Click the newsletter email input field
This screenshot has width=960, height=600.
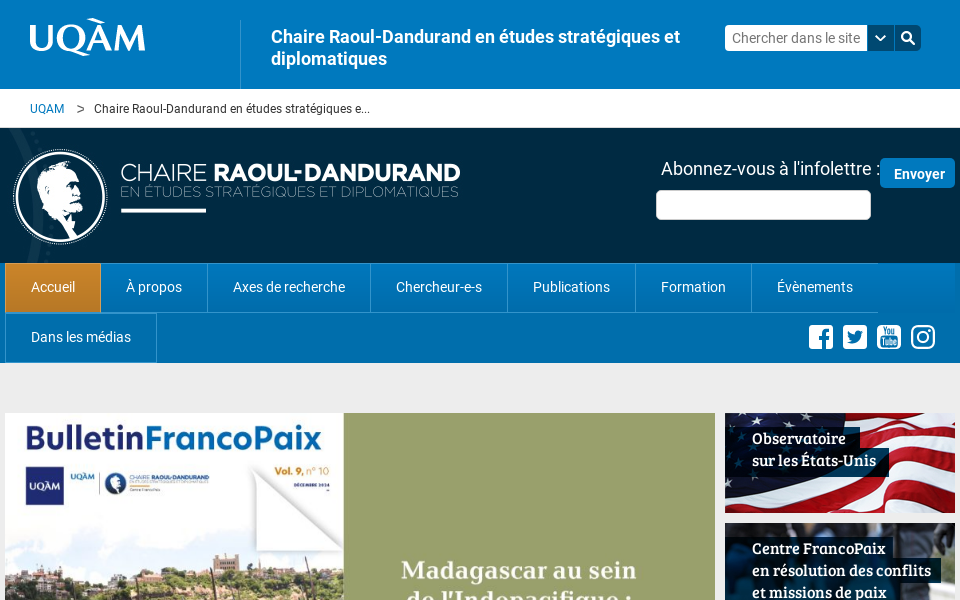[763, 204]
